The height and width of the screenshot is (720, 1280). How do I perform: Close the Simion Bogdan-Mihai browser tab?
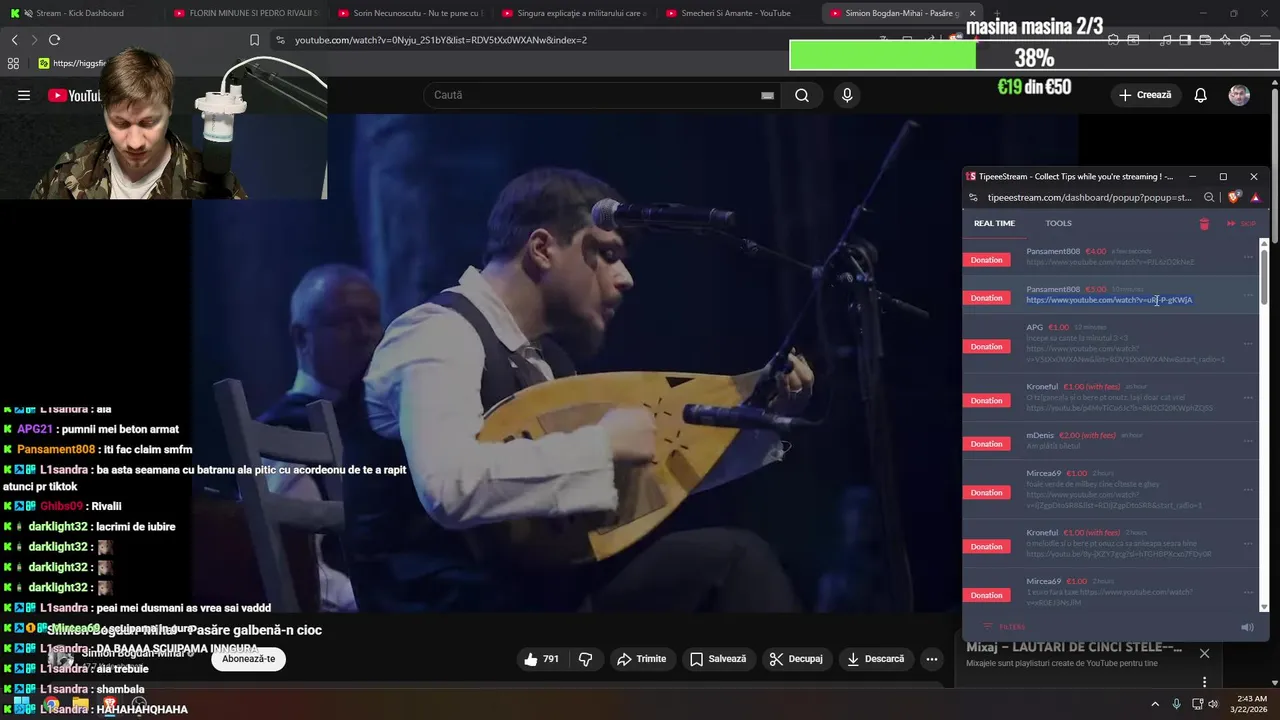coord(972,13)
